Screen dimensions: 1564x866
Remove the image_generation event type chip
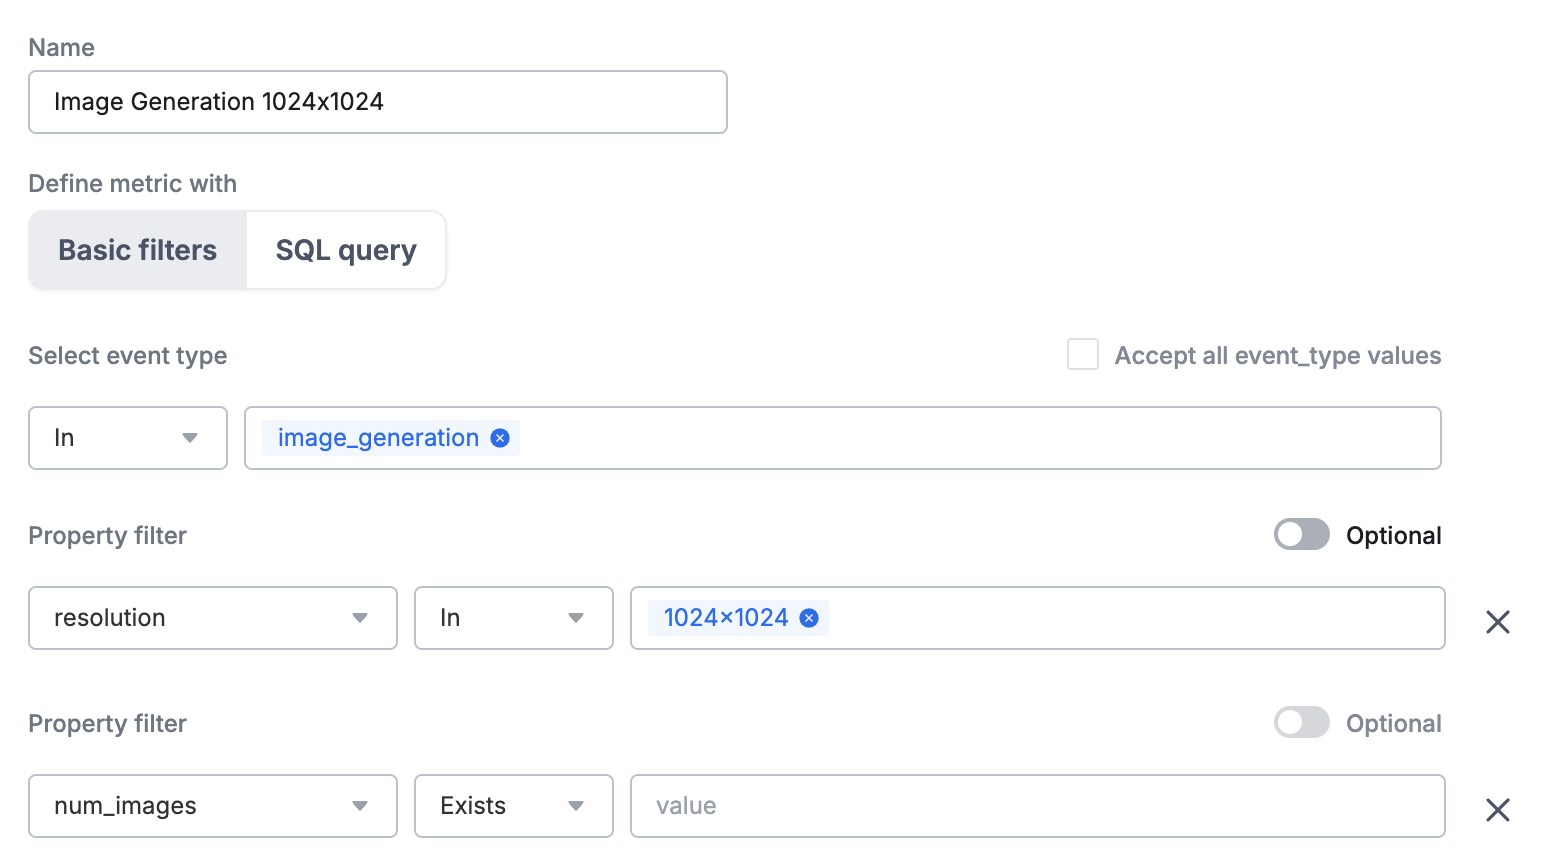tap(499, 437)
